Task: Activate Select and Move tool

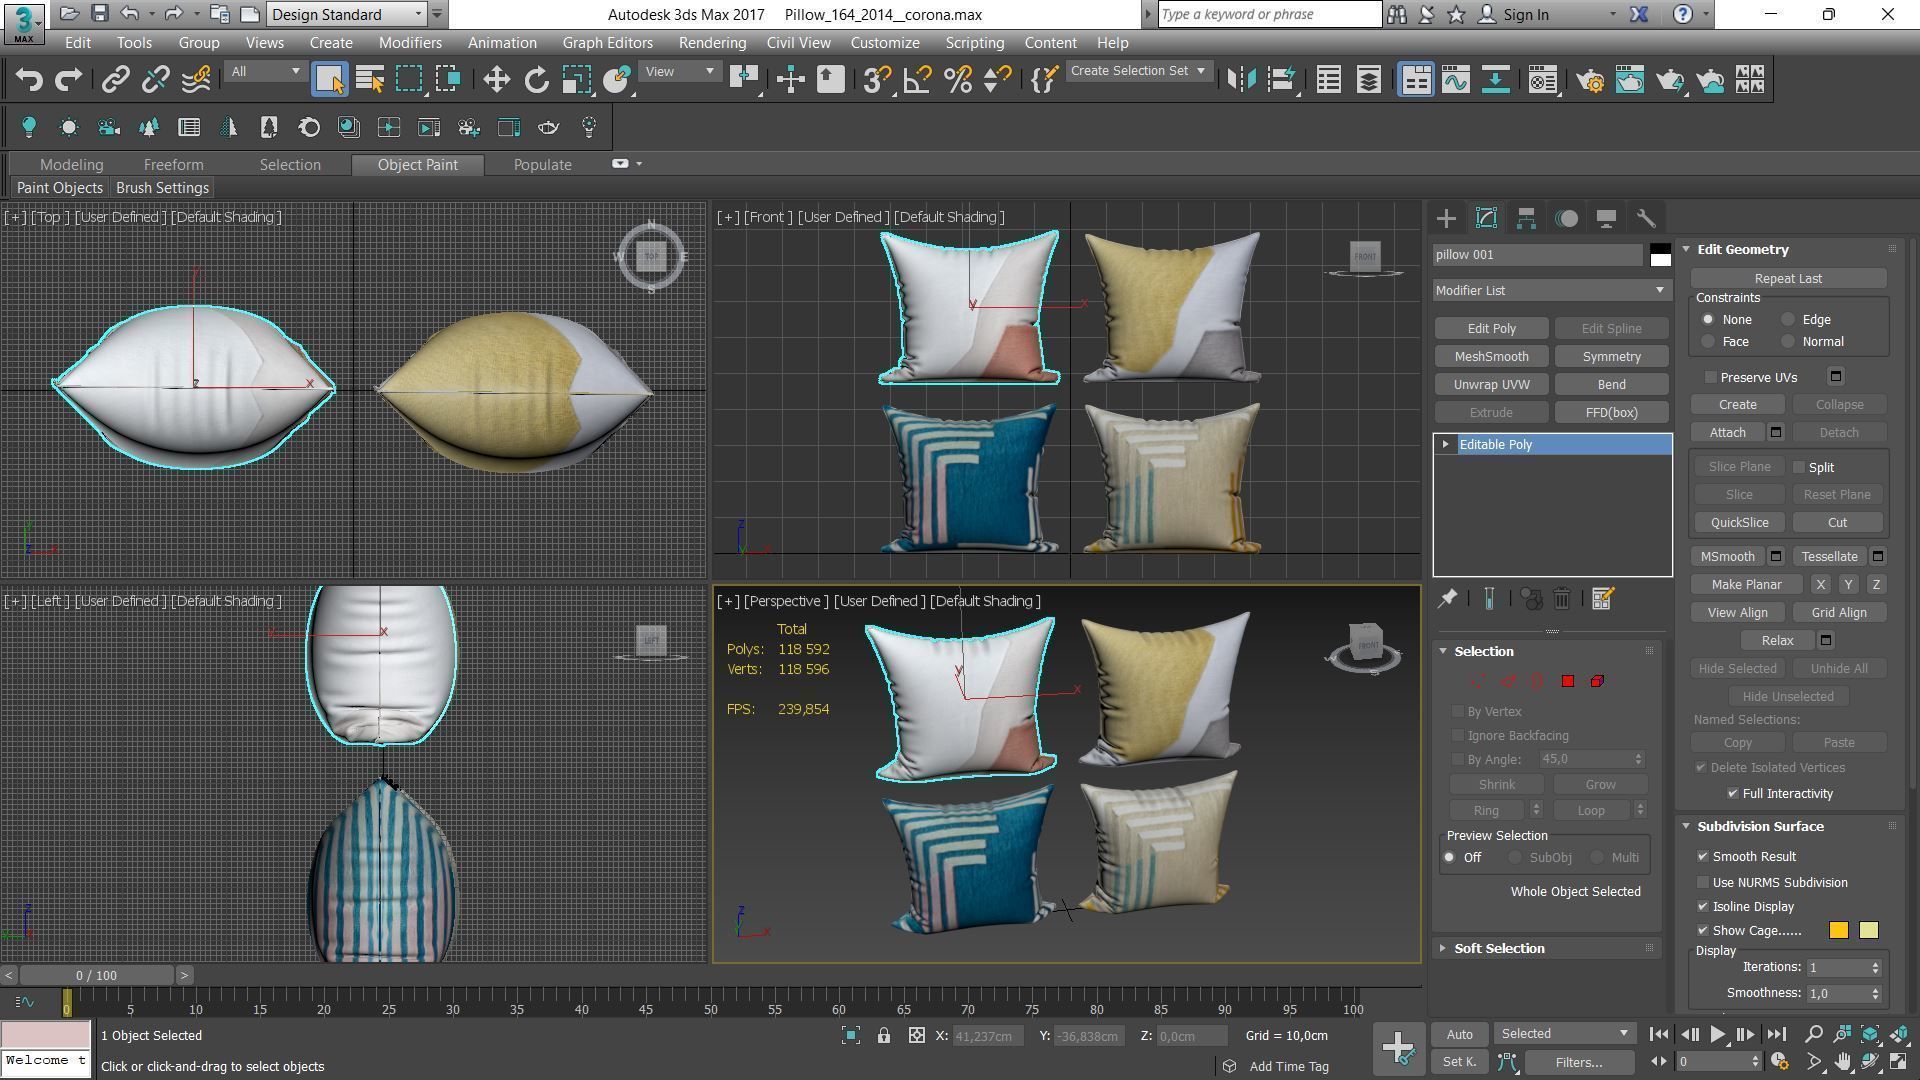Action: 497,80
